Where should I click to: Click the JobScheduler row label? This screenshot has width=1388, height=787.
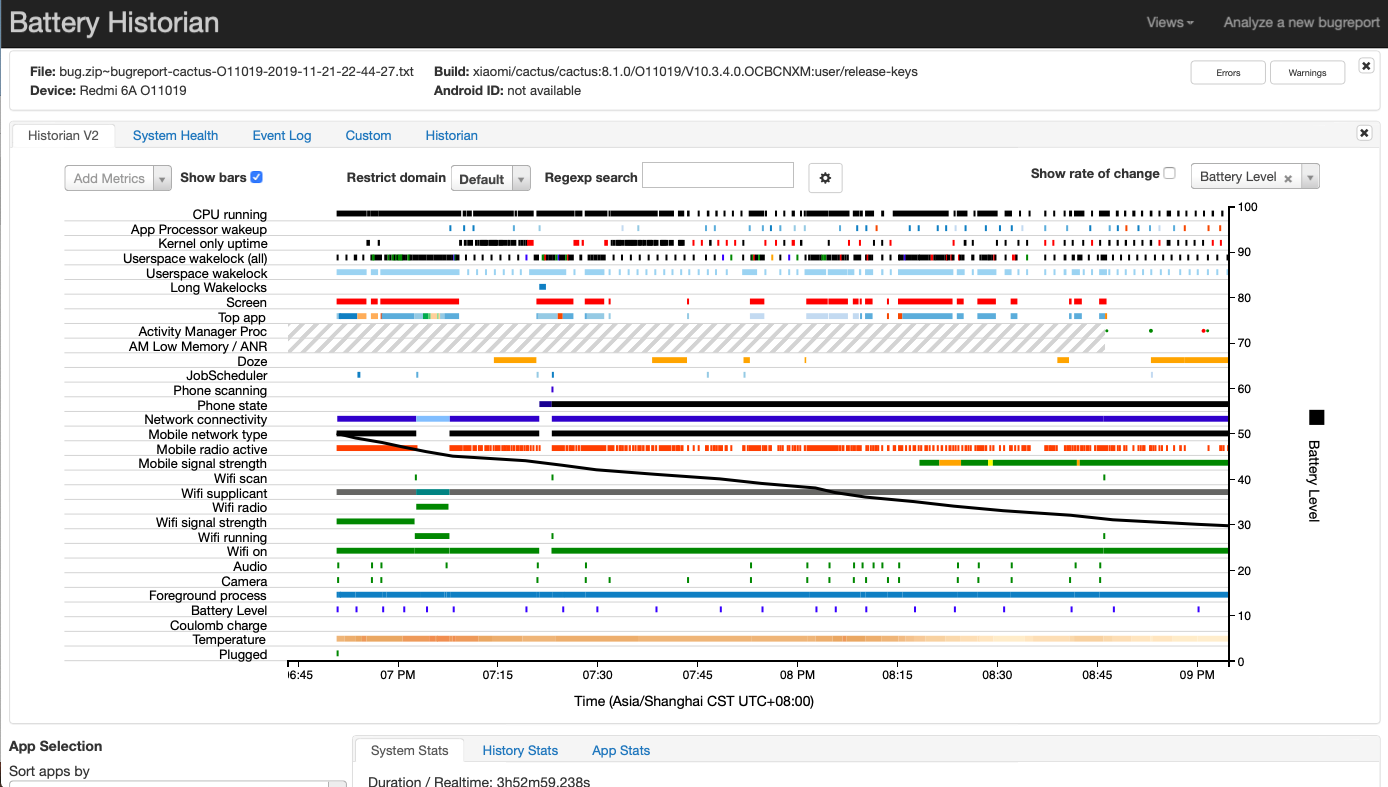tap(227, 376)
